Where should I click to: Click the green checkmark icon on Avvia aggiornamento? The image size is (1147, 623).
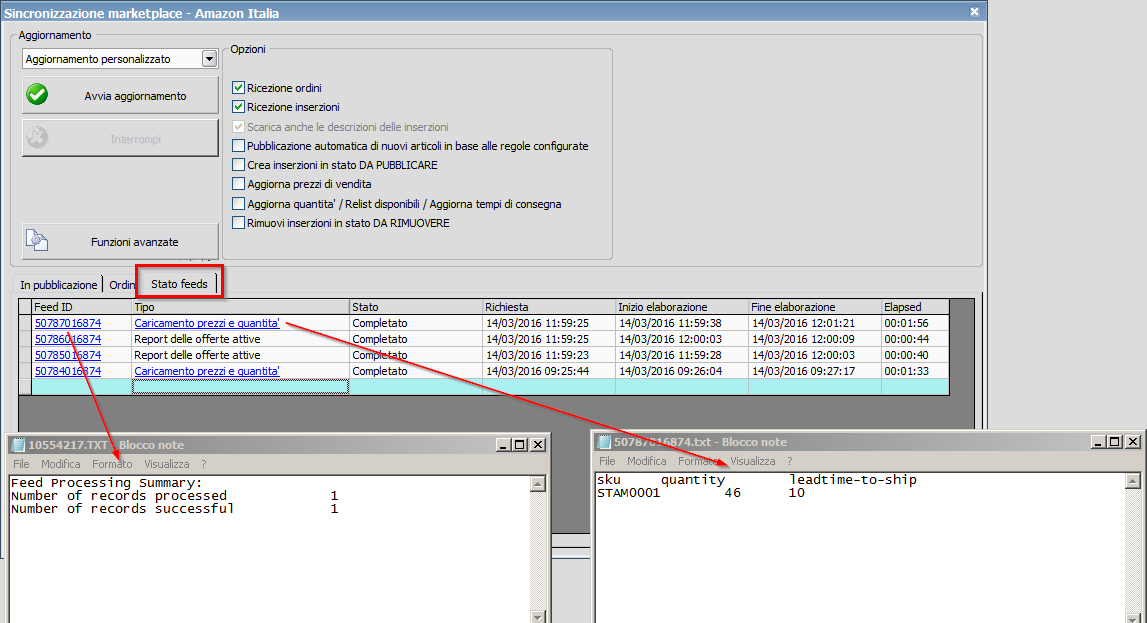(x=37, y=95)
